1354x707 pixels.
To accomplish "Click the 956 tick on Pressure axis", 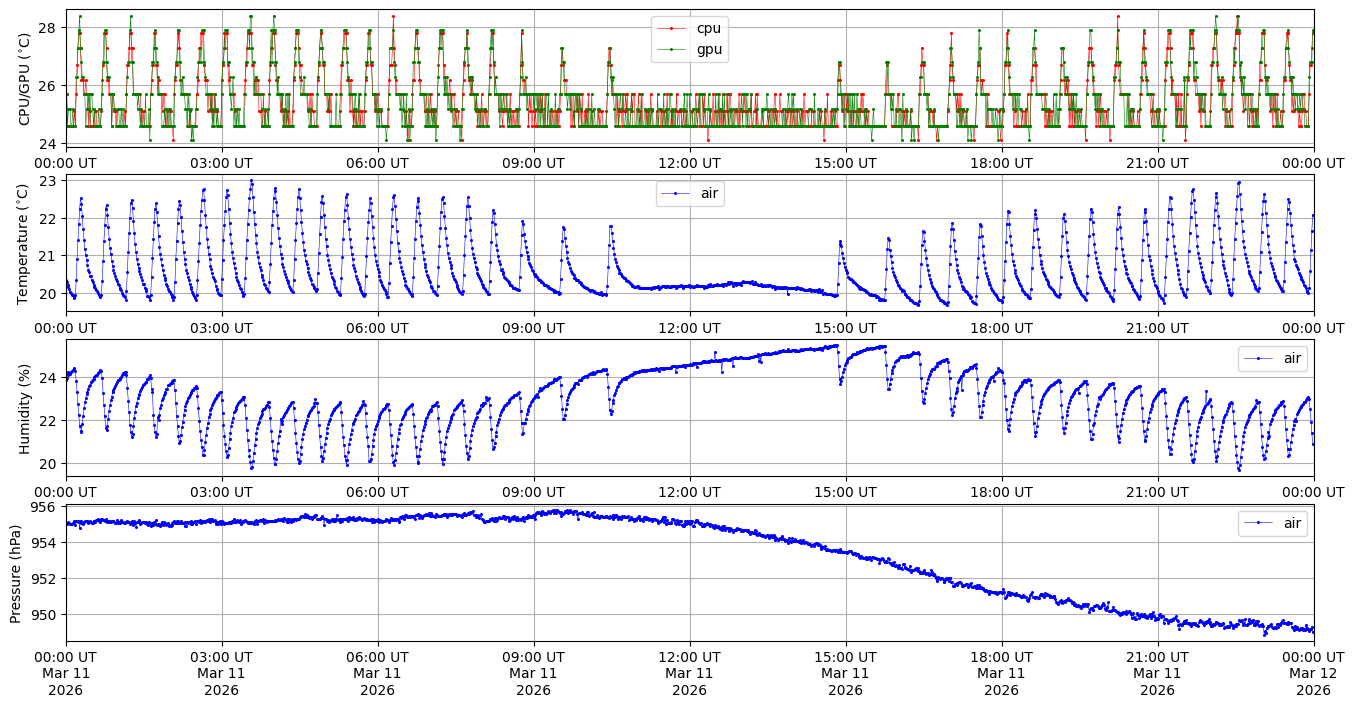I will [46, 507].
